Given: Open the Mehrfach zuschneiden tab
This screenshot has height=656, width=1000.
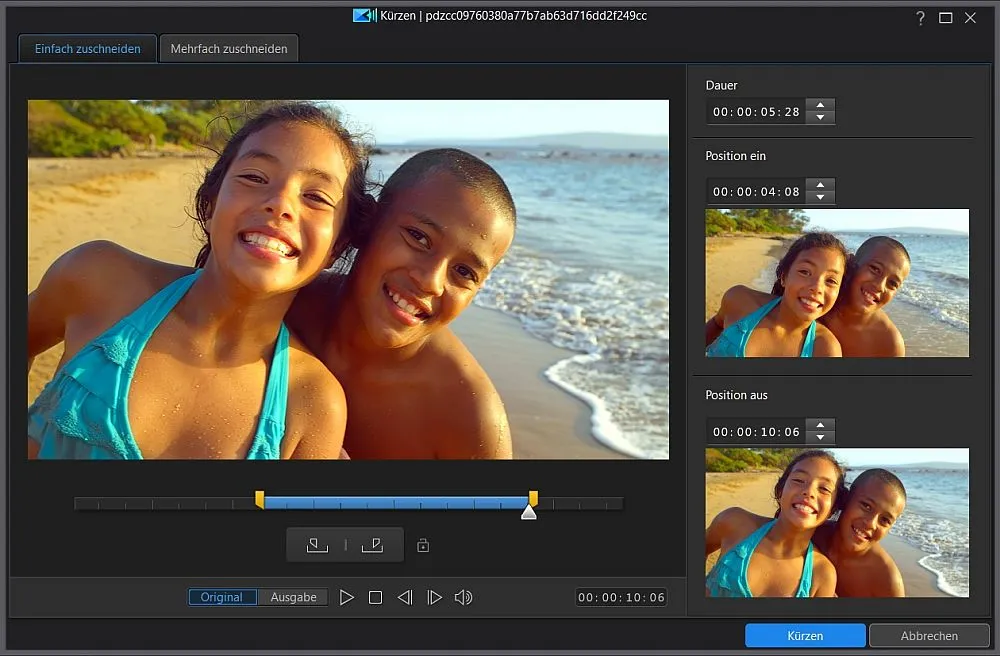Looking at the screenshot, I should click(x=229, y=48).
